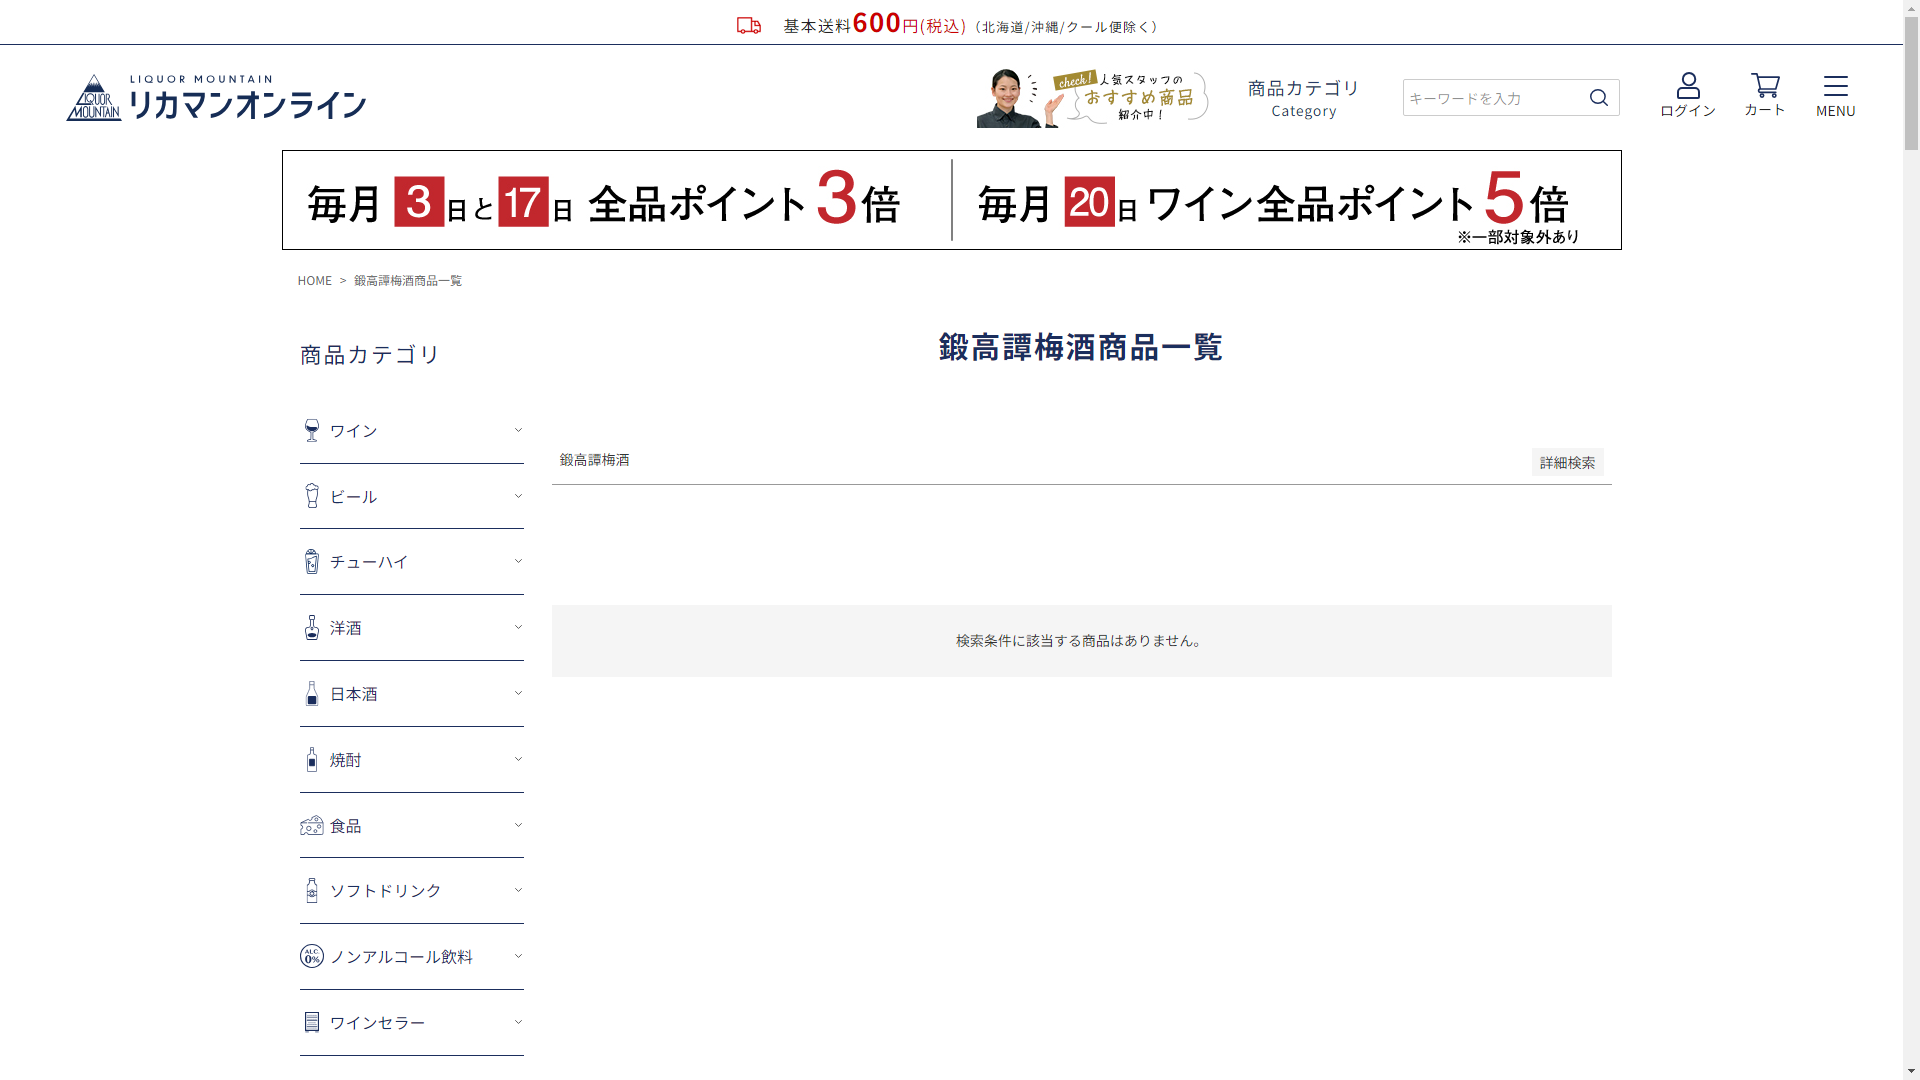
Task: Click the non-alcohol 0% icon
Action: pos(312,956)
